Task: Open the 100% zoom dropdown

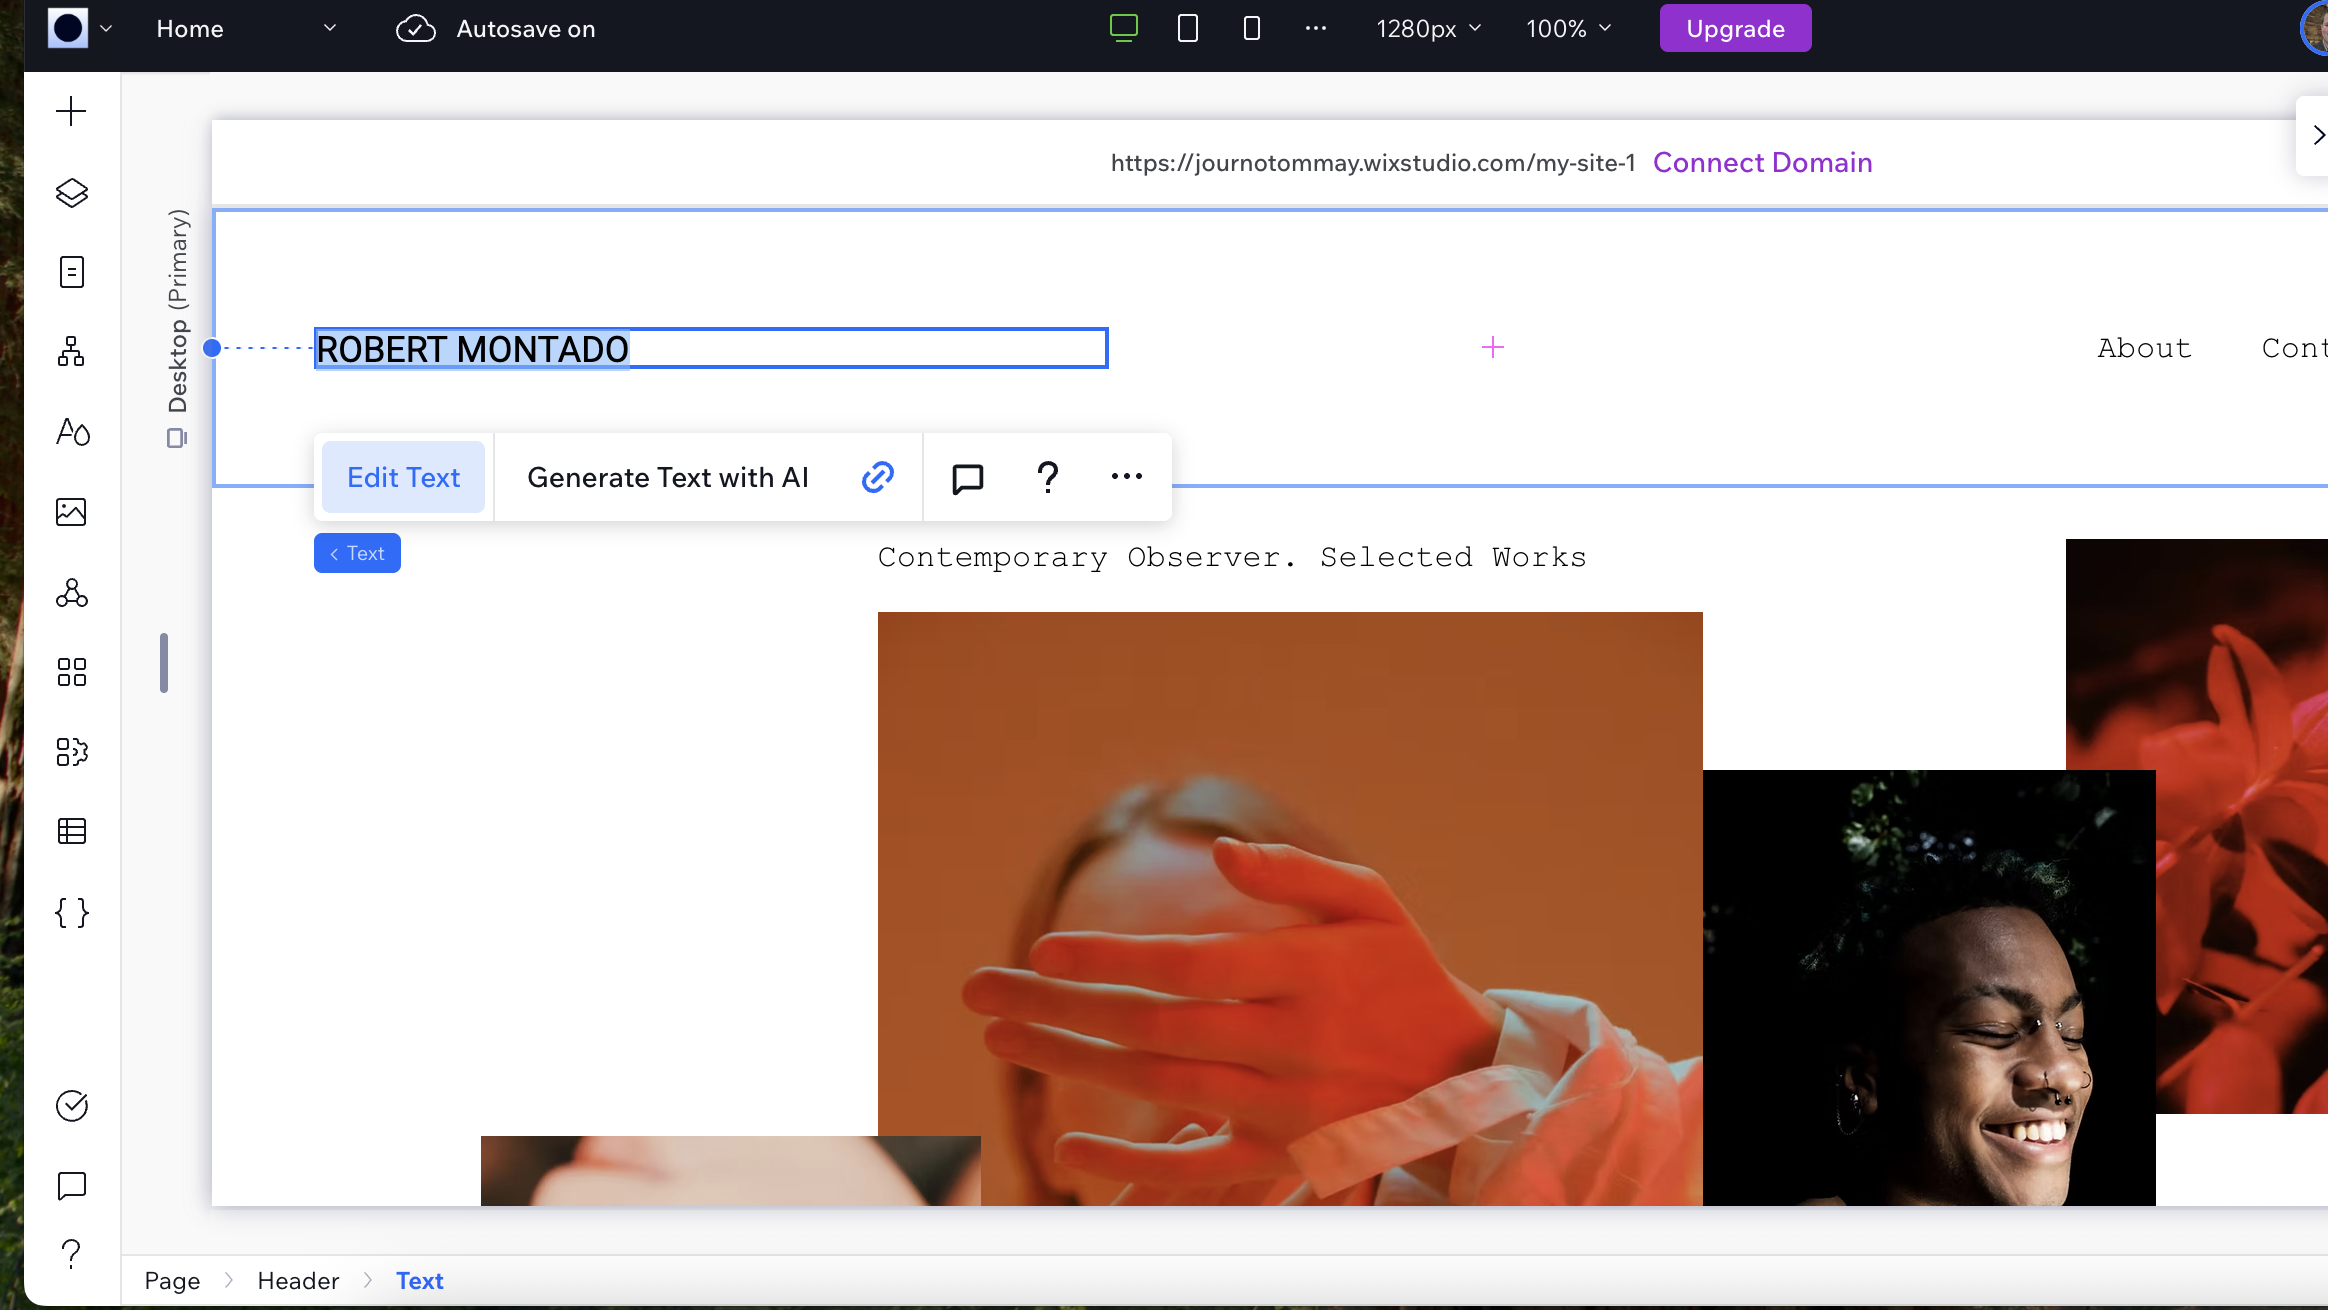Action: (x=1568, y=29)
